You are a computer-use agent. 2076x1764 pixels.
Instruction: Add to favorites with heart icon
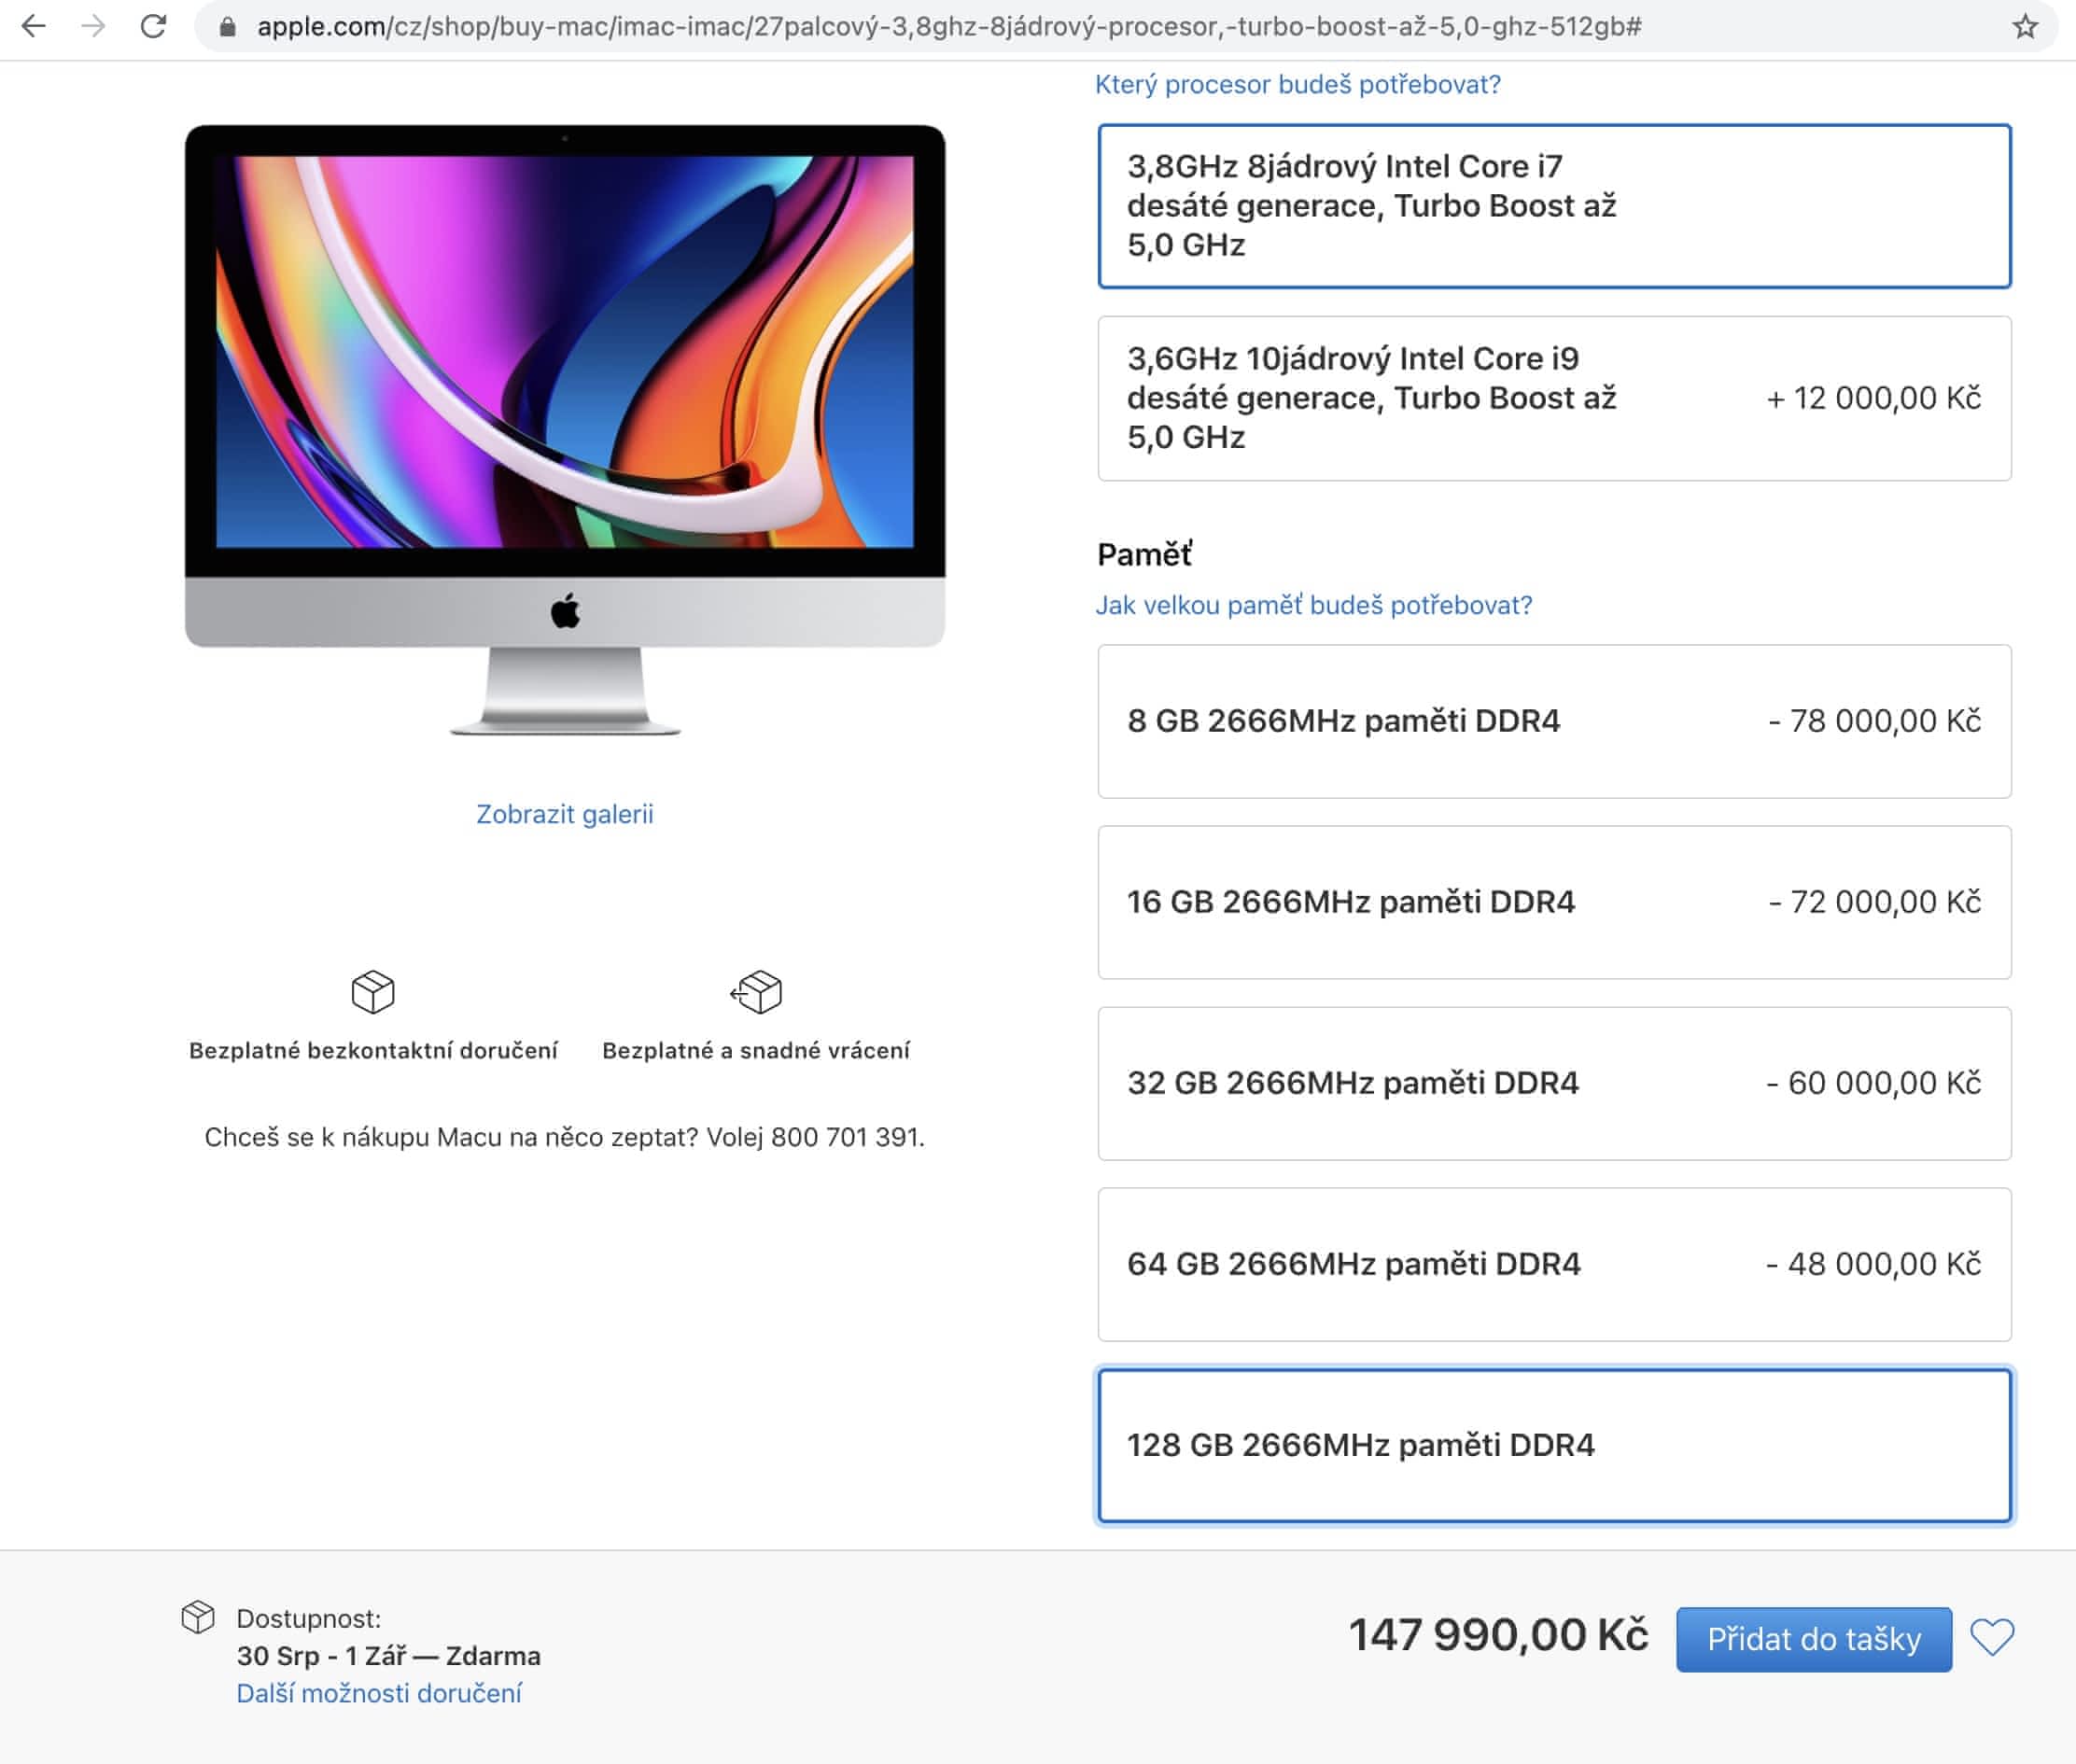click(x=1991, y=1637)
